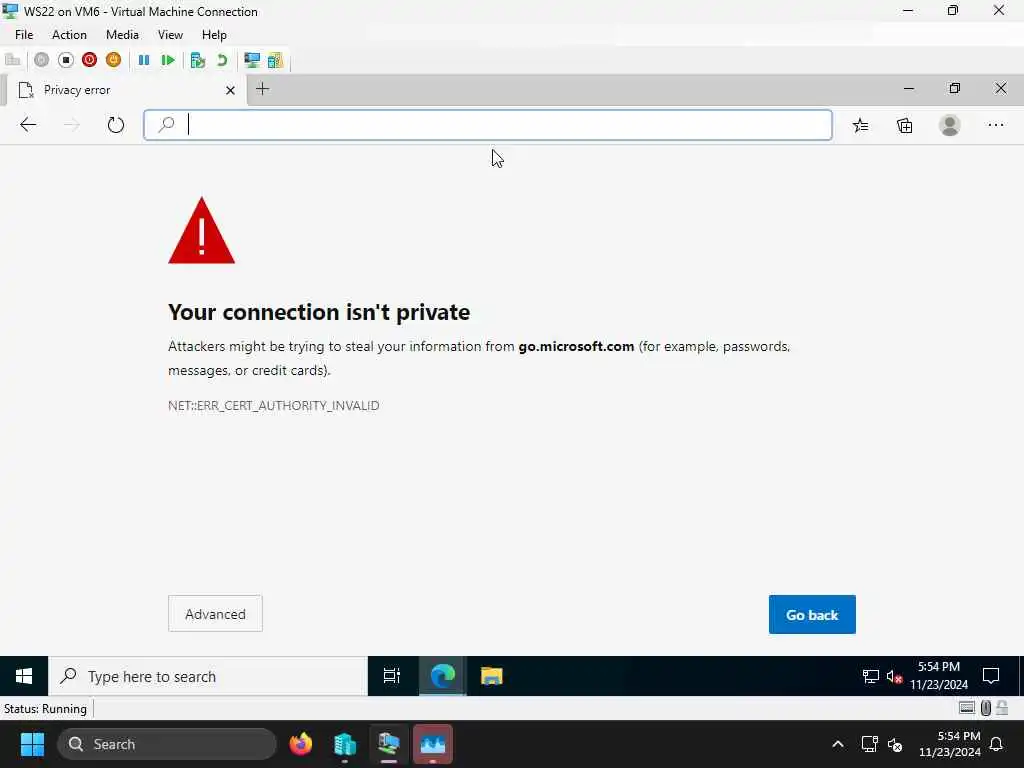Click the keyboard status icon in VM status bar
The width and height of the screenshot is (1024, 768).
pos(967,708)
